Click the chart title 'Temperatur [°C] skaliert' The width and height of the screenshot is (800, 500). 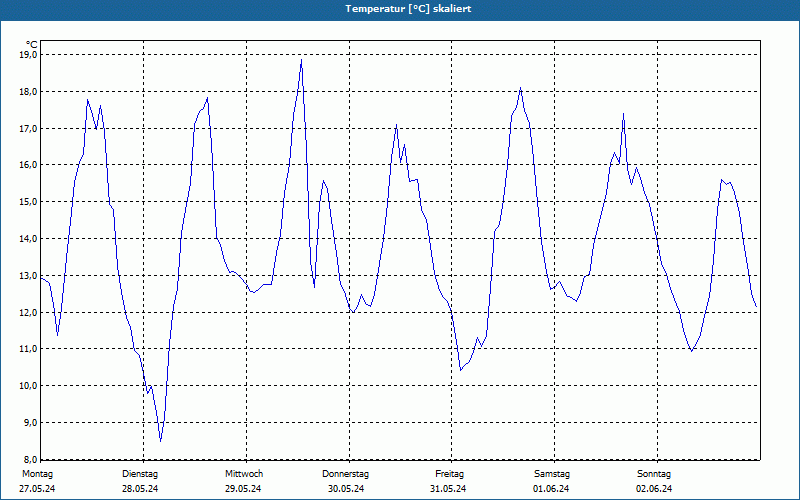[x=408, y=9]
